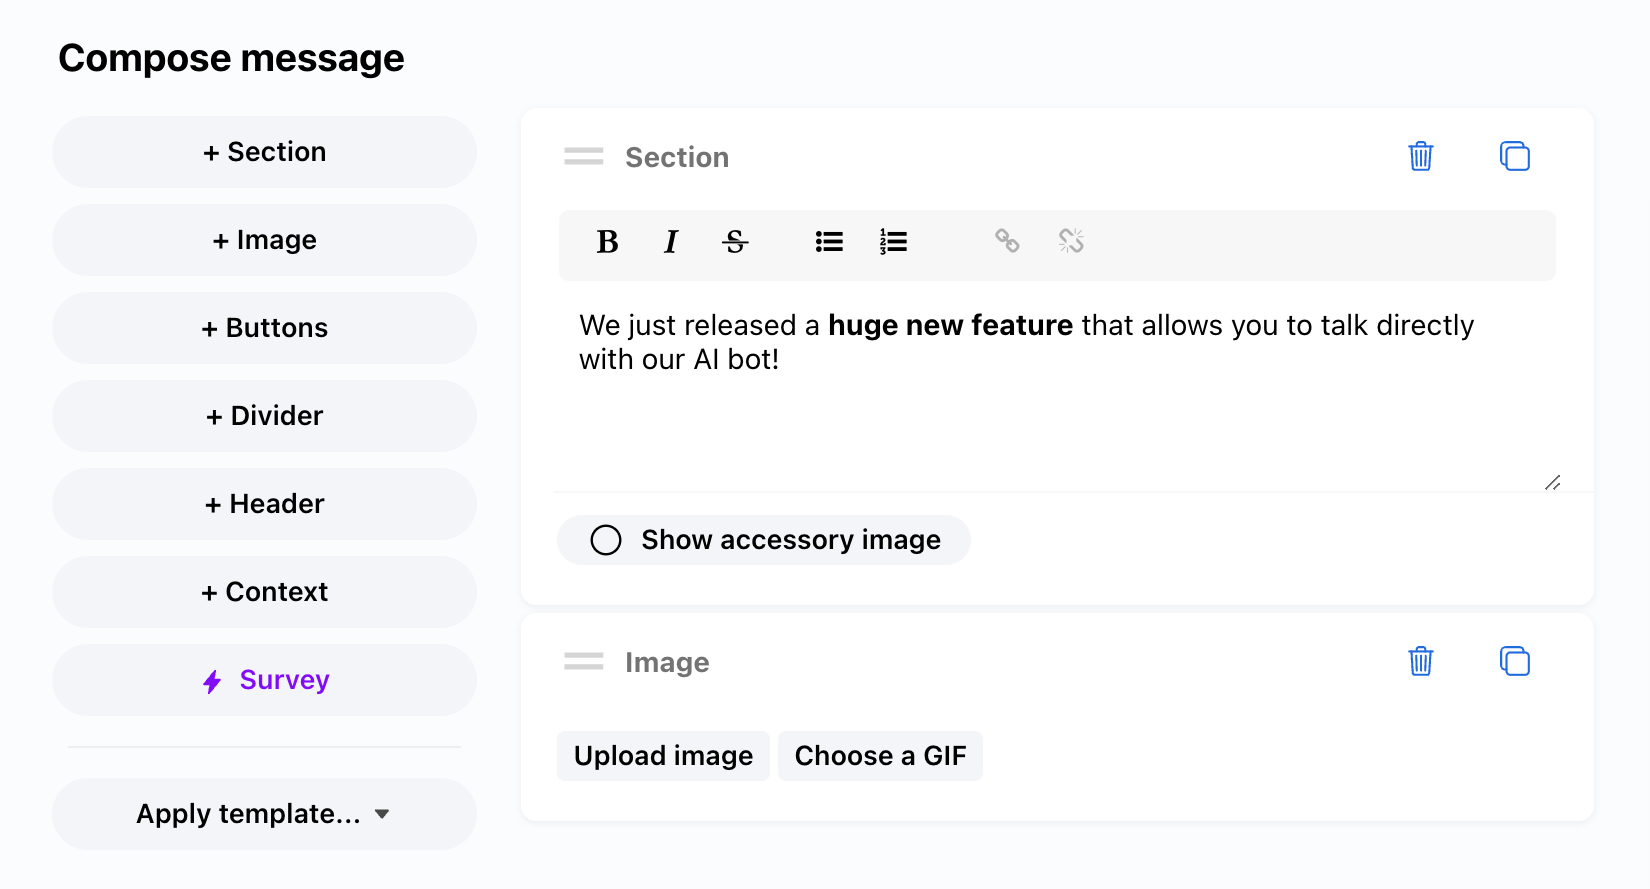This screenshot has height=889, width=1650.
Task: Toggle bold formatting in the editor toolbar
Action: [607, 242]
